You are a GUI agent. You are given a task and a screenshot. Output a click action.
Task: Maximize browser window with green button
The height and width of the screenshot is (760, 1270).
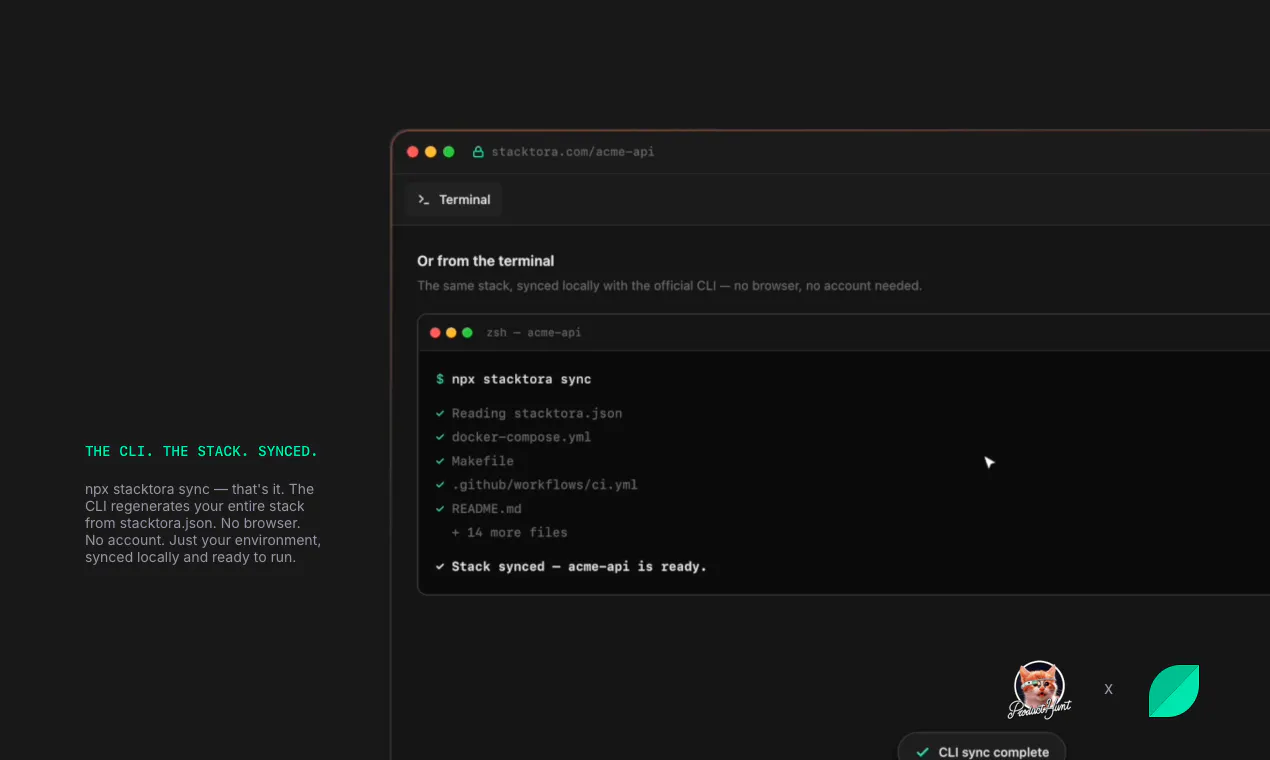click(x=449, y=152)
